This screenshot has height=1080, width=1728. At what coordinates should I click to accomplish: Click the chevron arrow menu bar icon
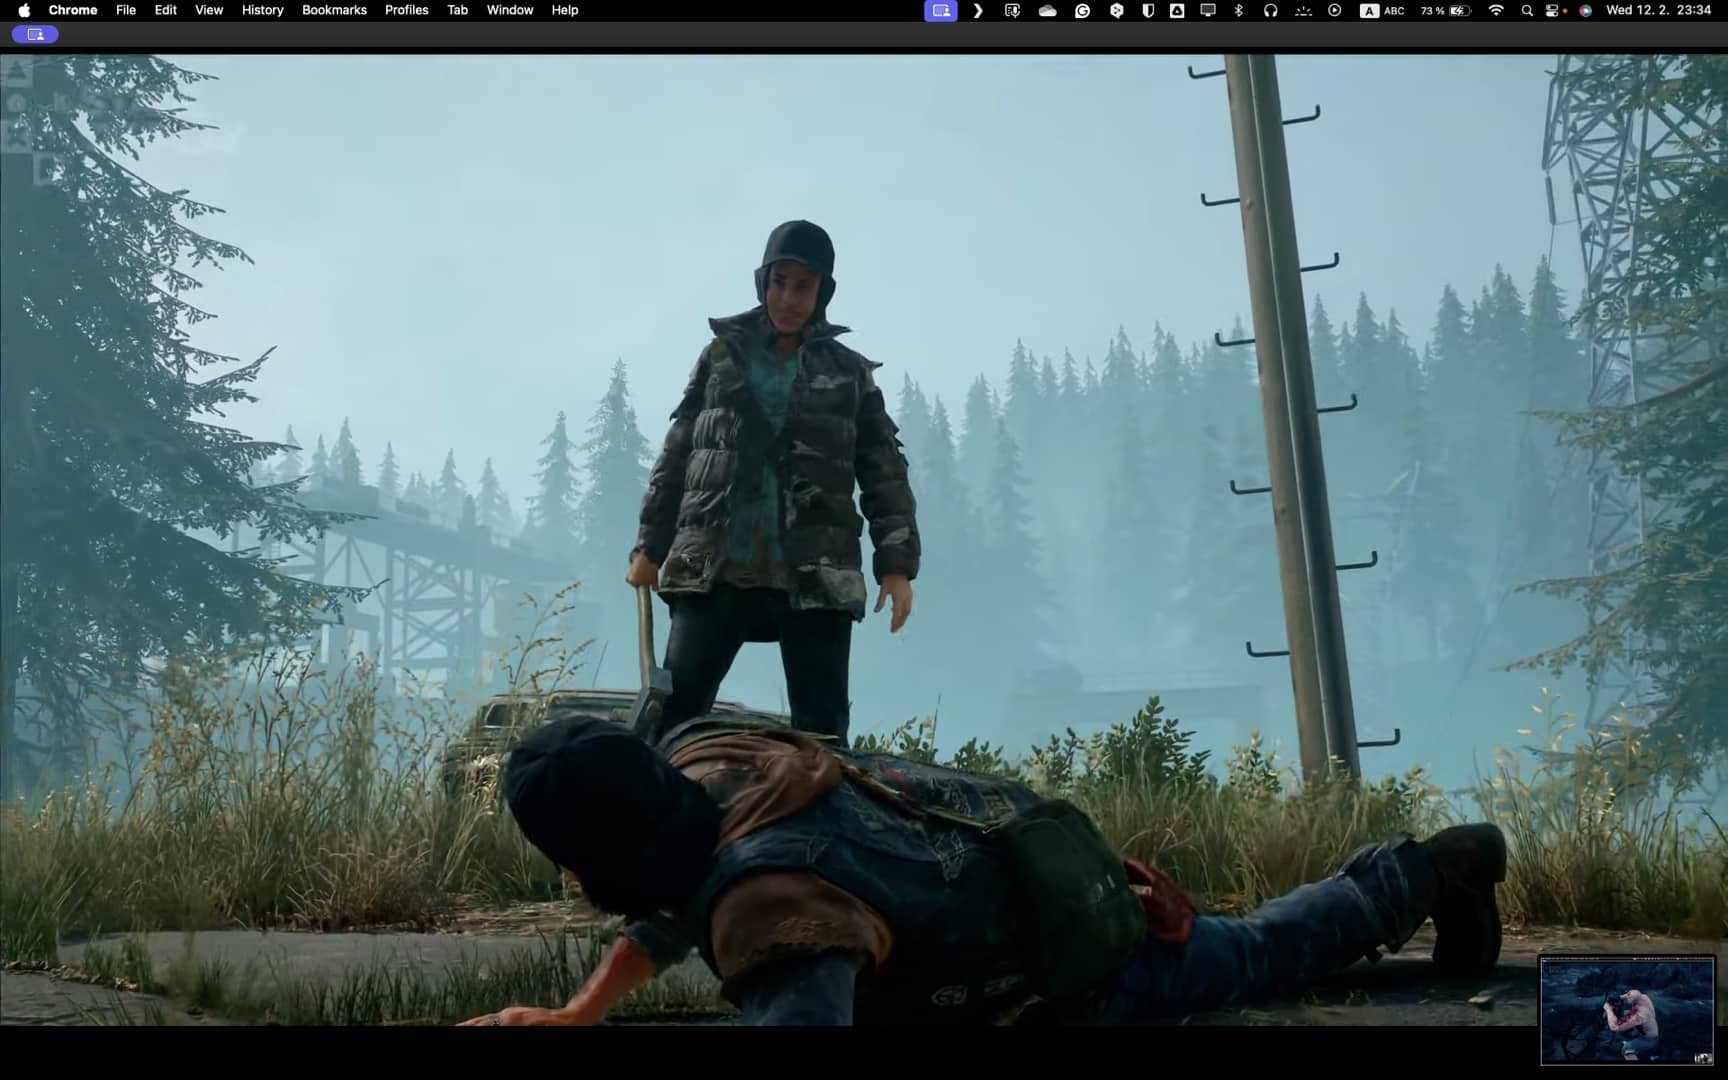coord(978,10)
